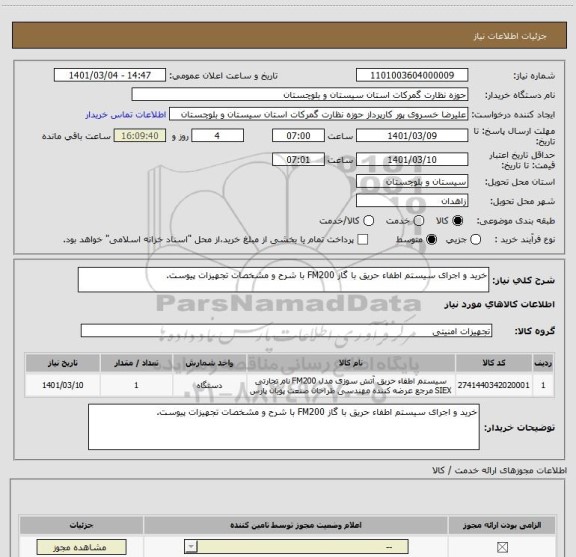
Task: Click the FM200 product name cell
Action: click(350, 386)
